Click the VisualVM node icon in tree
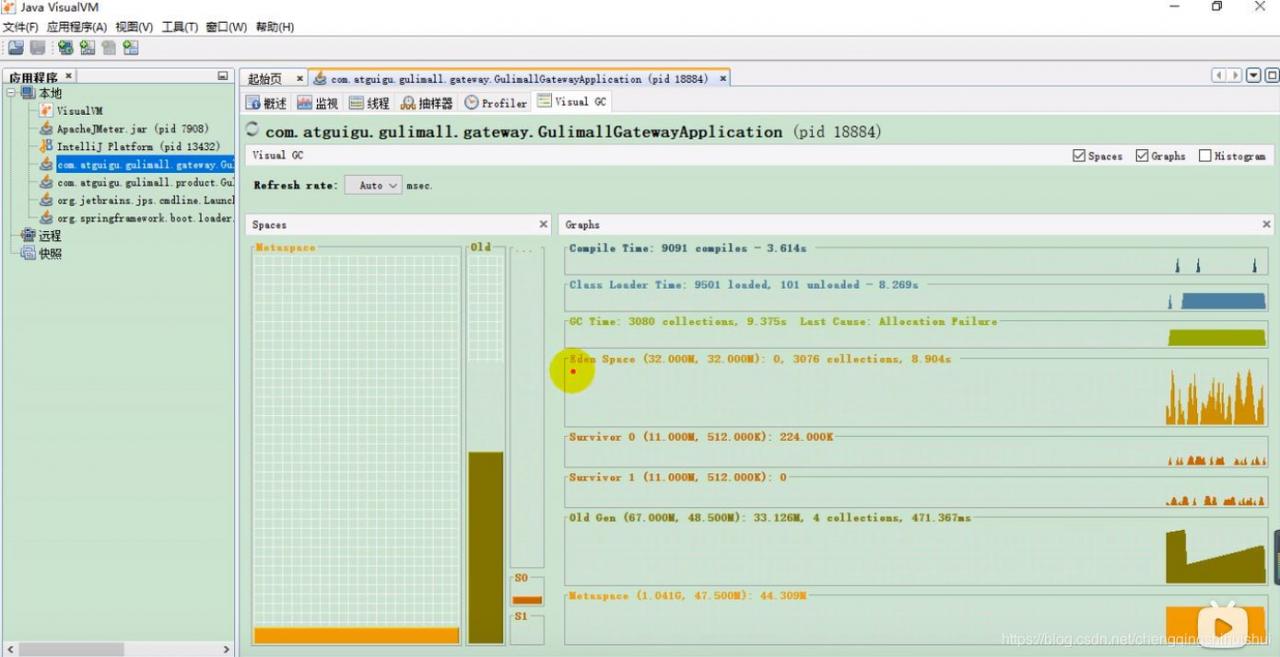The image size is (1280, 657). pyautogui.click(x=46, y=111)
